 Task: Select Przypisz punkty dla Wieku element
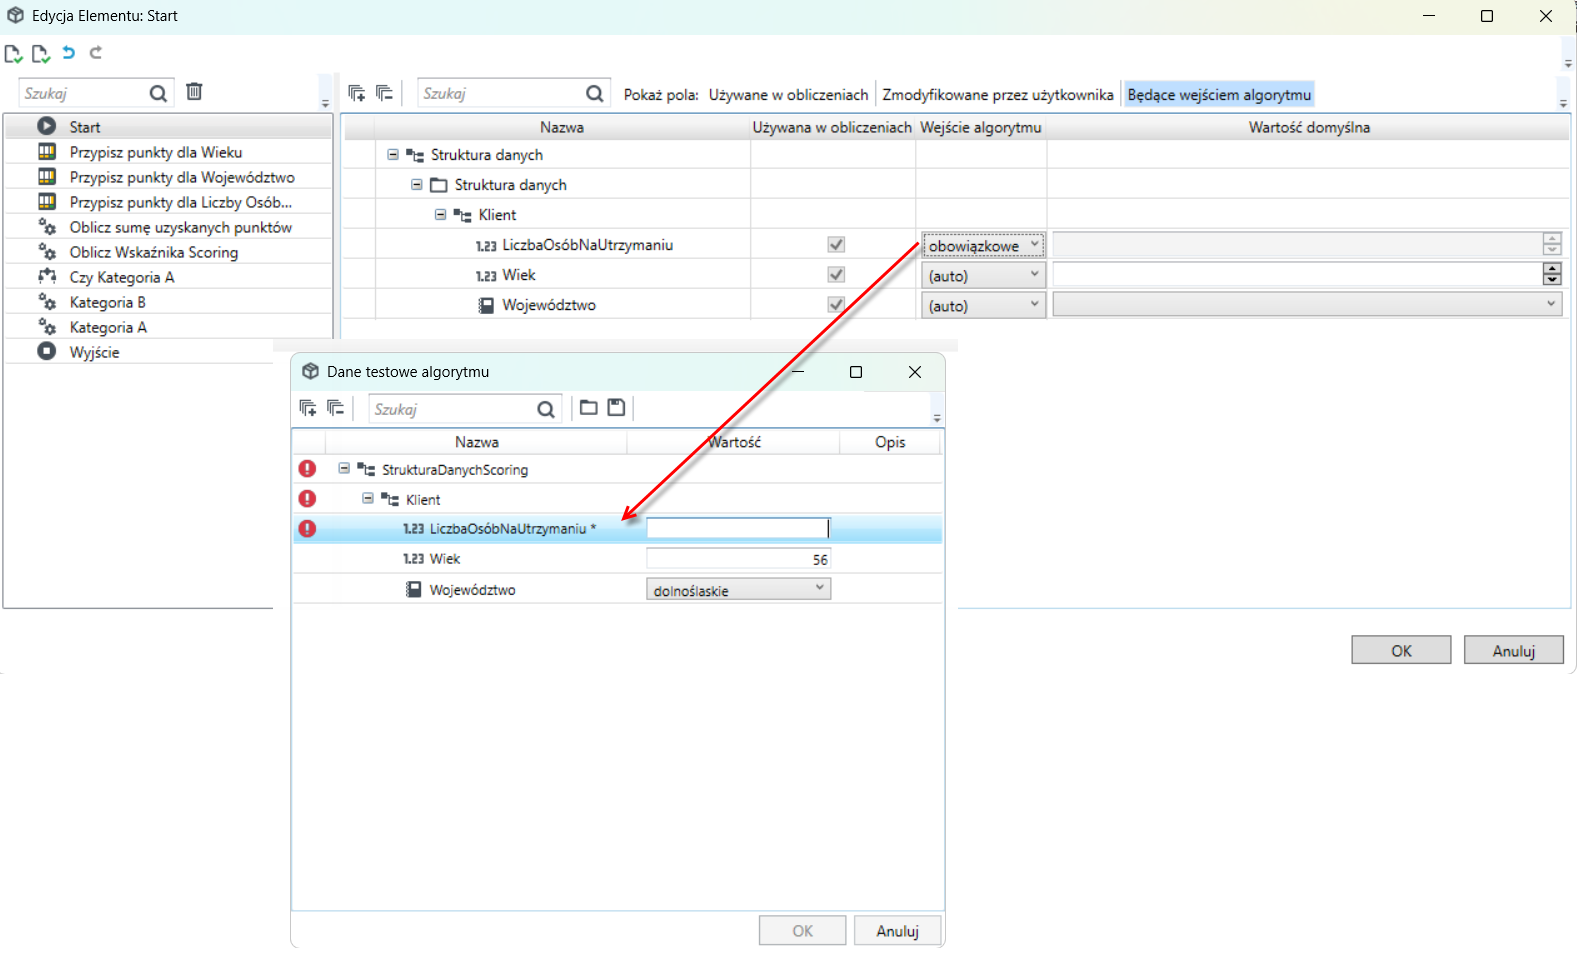coord(168,152)
